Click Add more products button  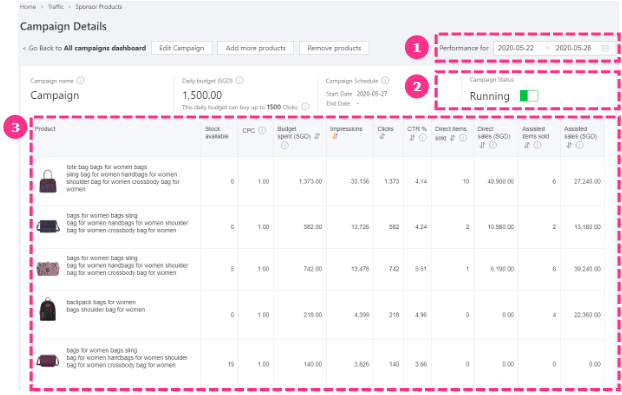(255, 48)
